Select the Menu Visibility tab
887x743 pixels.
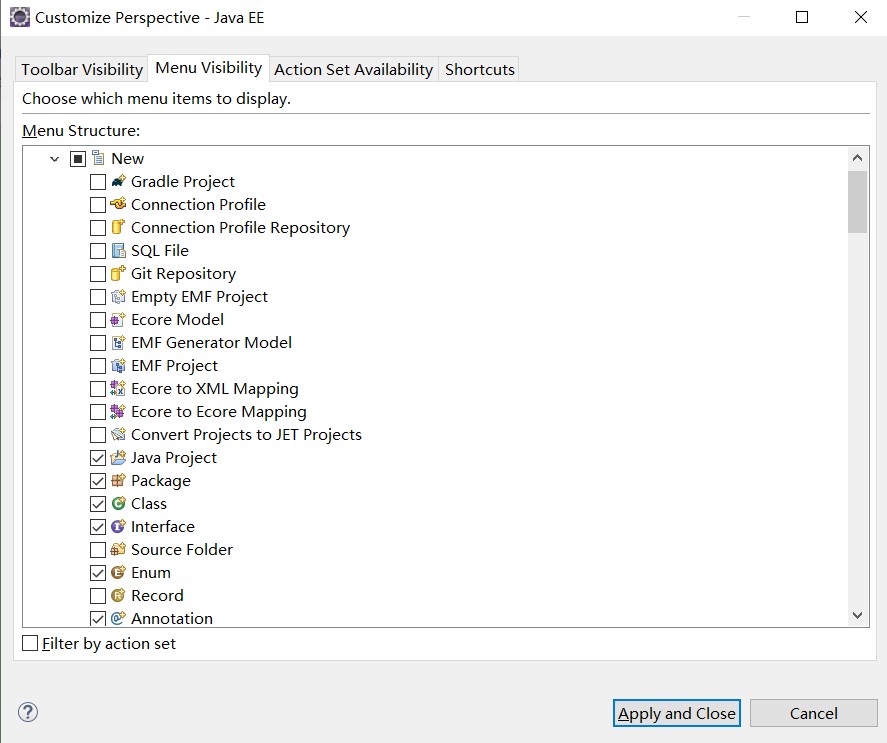pos(209,68)
